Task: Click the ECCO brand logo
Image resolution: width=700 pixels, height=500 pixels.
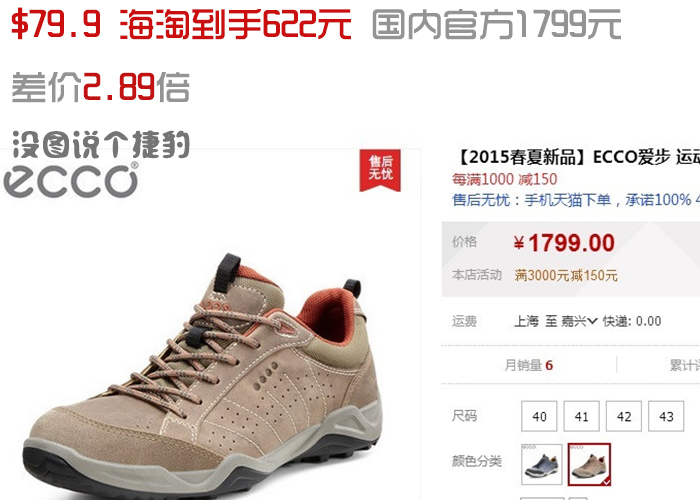Action: pos(71,181)
